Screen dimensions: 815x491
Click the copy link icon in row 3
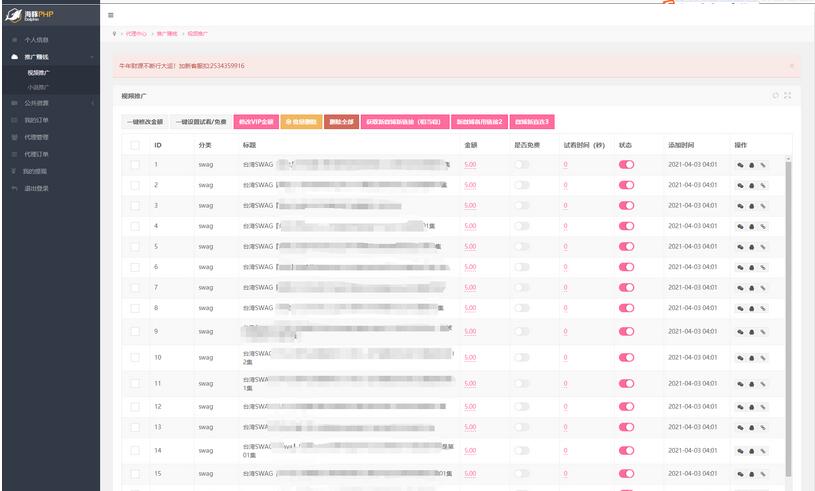[762, 206]
